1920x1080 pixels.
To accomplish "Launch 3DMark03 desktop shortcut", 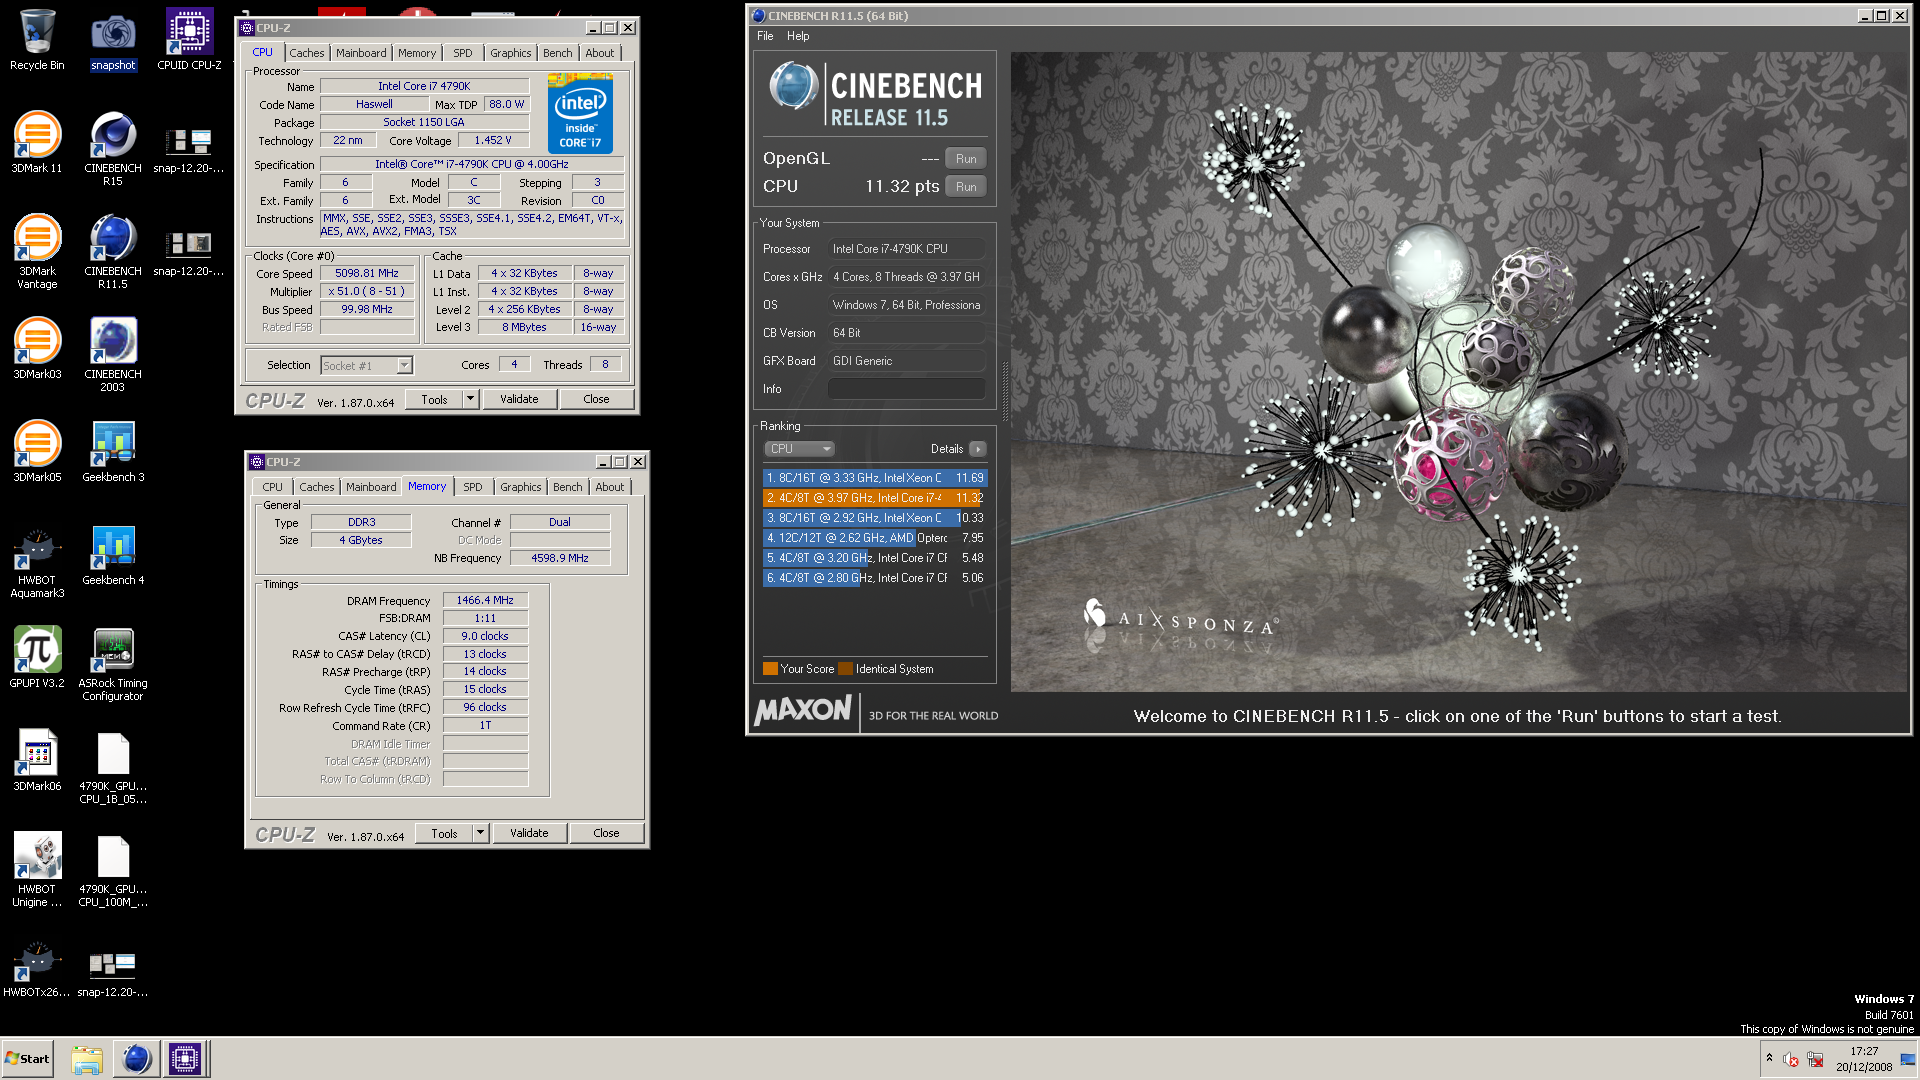I will point(37,349).
